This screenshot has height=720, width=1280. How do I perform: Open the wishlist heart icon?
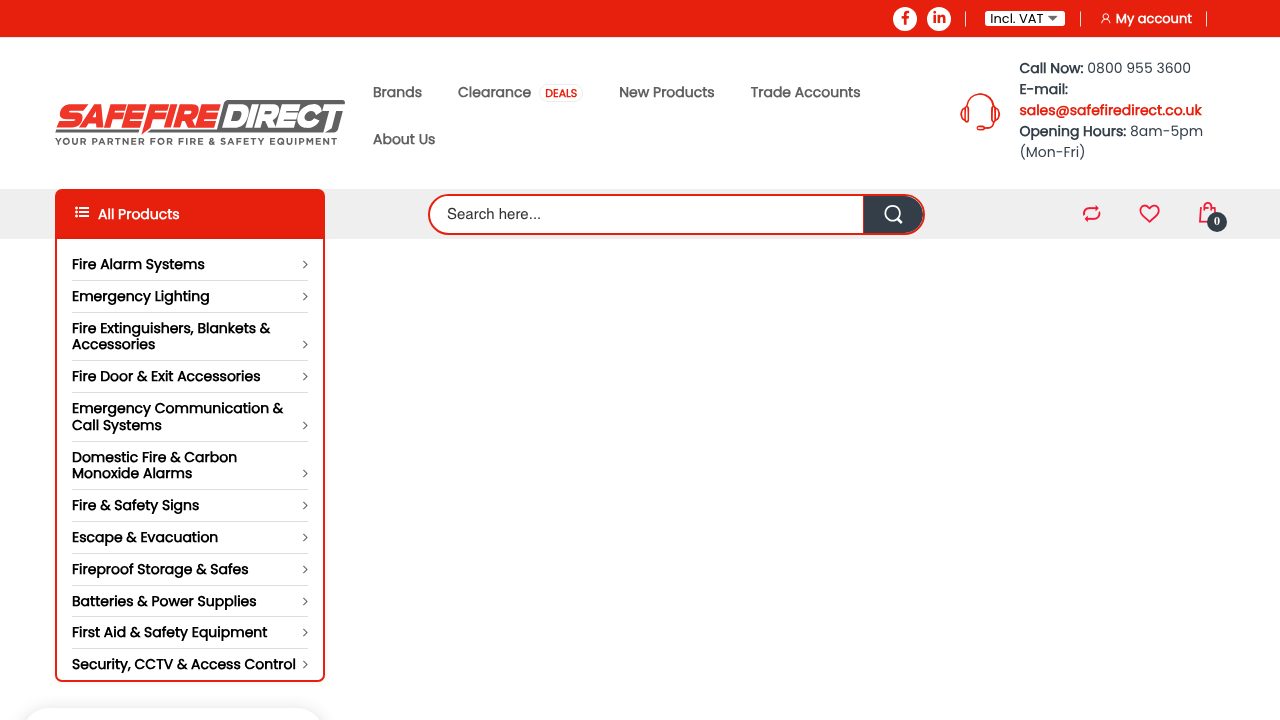tap(1149, 213)
